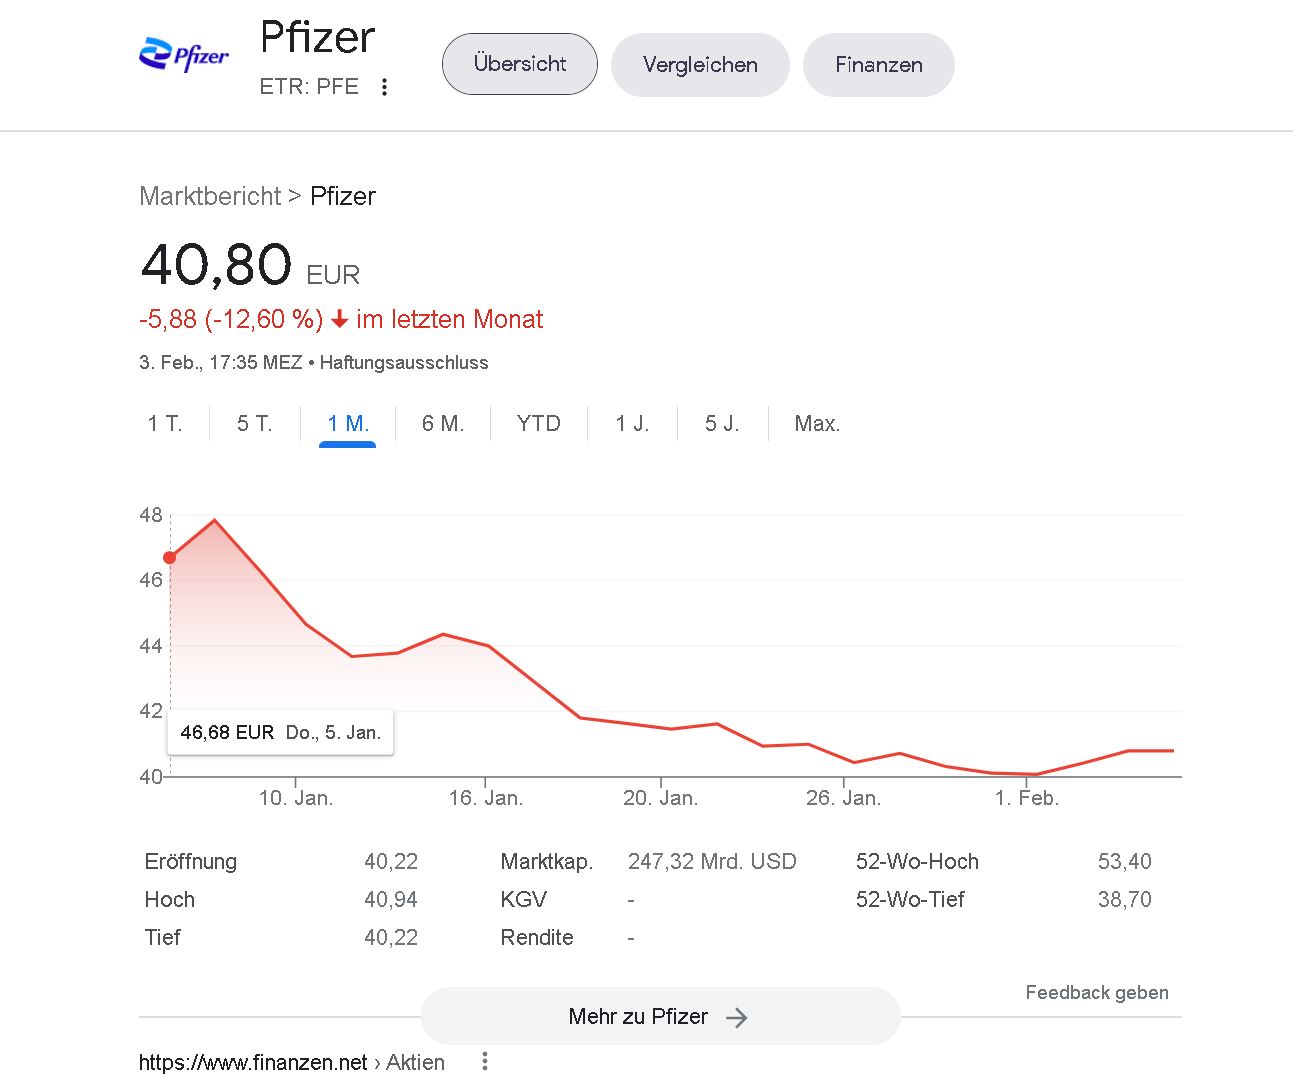Click Feedback geben link
Viewport: 1293px width, 1091px height.
point(1097,993)
